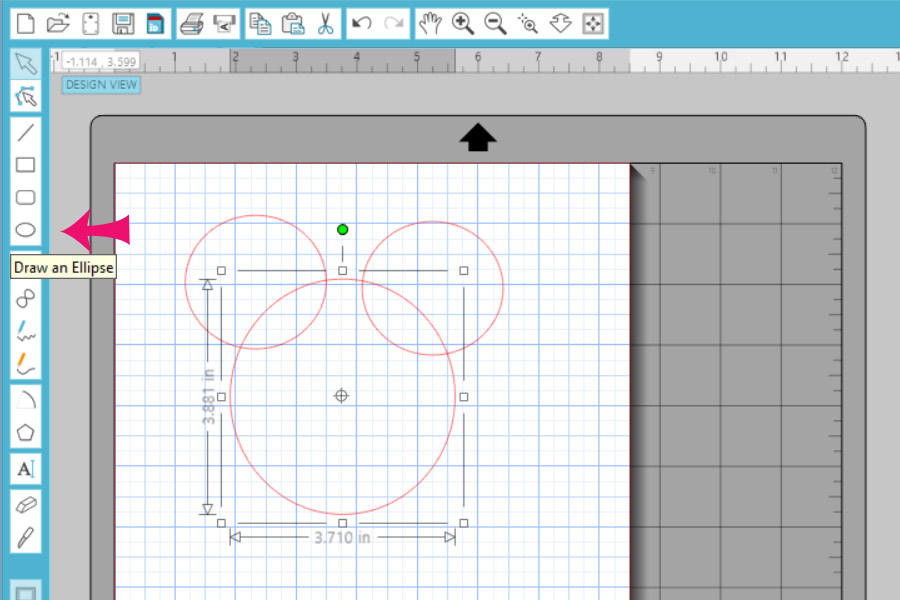This screenshot has height=600, width=900.
Task: Activate the hand pan tool
Action: (x=430, y=24)
